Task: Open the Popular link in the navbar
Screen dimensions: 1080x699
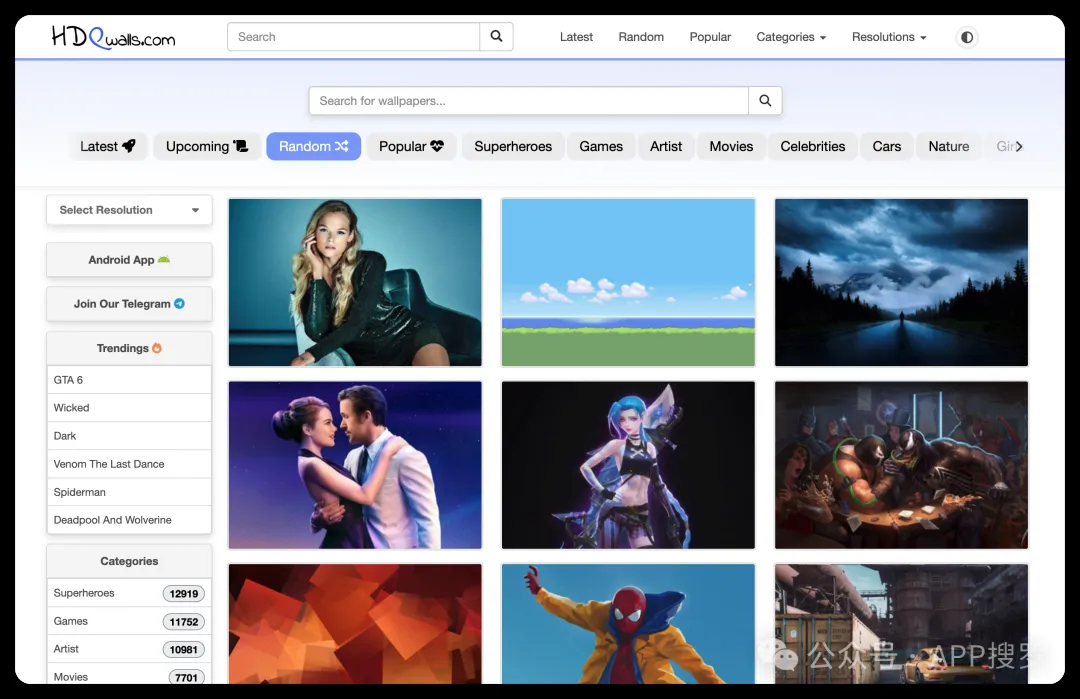Action: 710,37
